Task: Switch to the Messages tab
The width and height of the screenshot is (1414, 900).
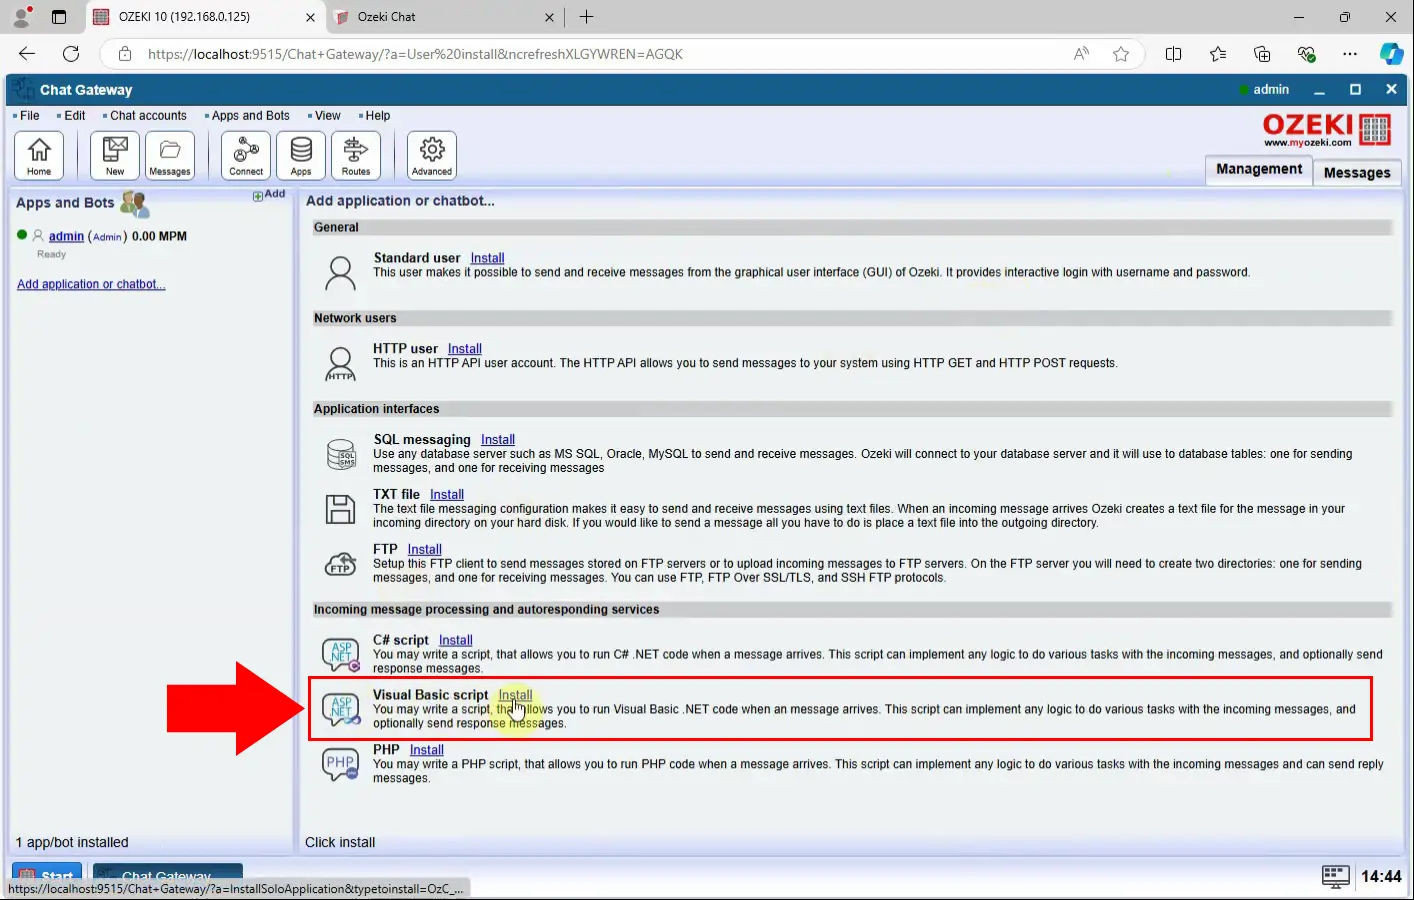Action: click(x=1357, y=172)
